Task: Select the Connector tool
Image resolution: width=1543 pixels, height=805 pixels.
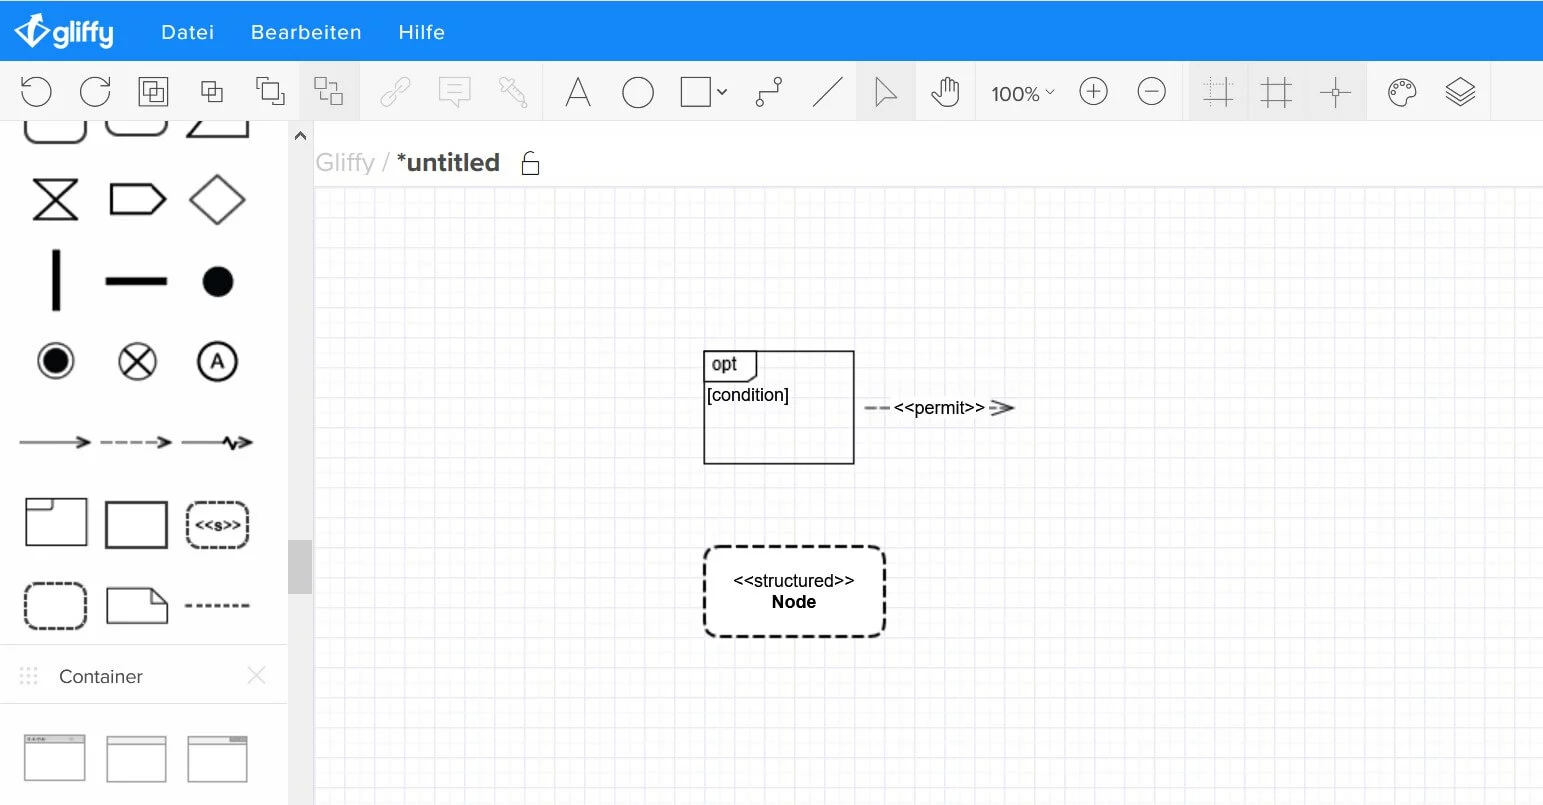Action: pyautogui.click(x=768, y=92)
